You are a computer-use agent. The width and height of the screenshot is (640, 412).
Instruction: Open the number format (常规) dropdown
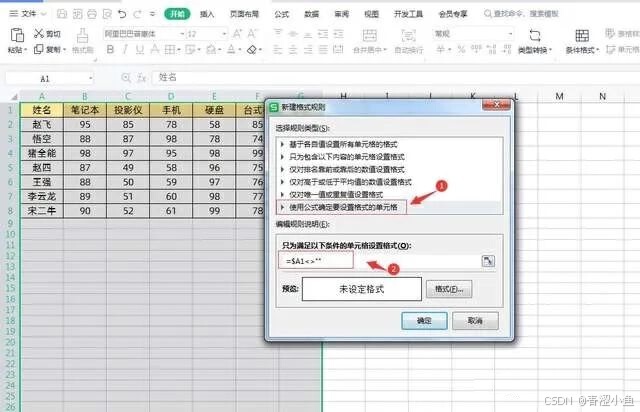510,34
